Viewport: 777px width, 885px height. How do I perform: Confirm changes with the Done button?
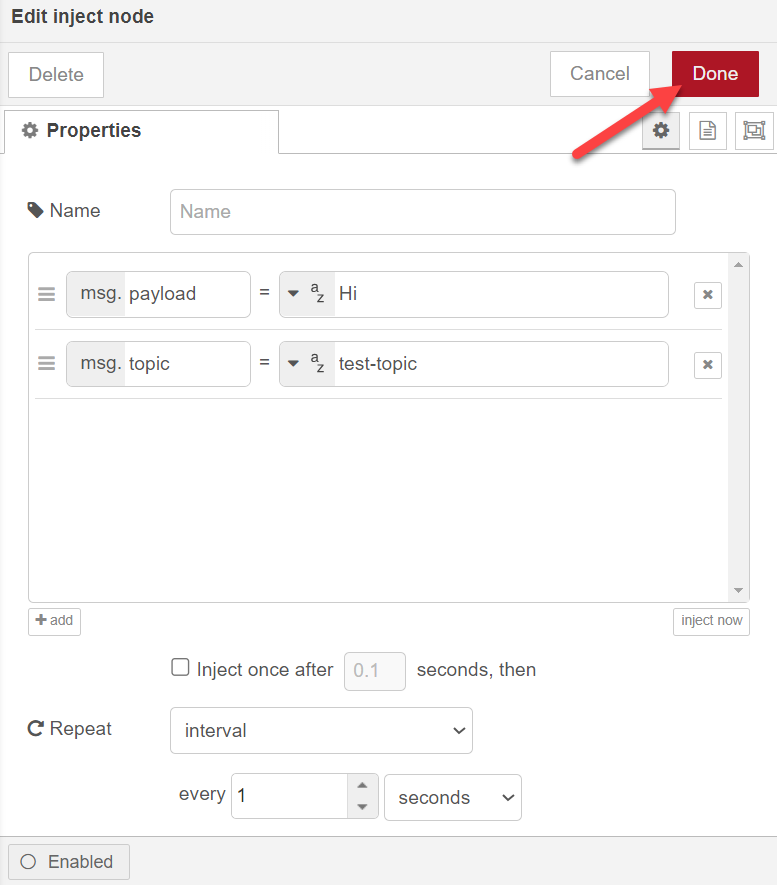(714, 73)
